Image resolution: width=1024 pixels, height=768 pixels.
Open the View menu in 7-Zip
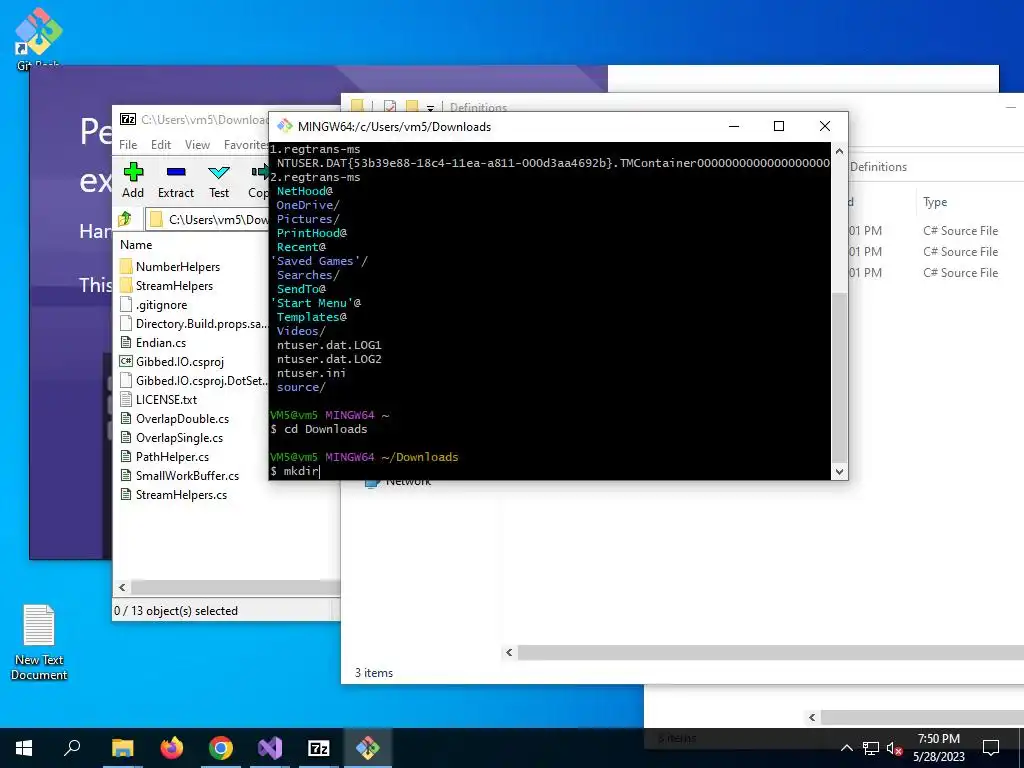click(x=197, y=144)
